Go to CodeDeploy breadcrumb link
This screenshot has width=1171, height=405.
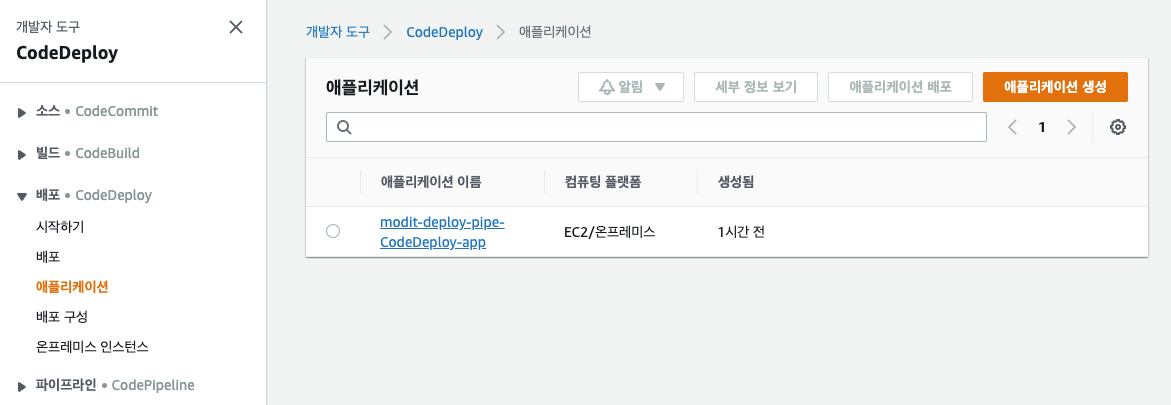(x=444, y=32)
